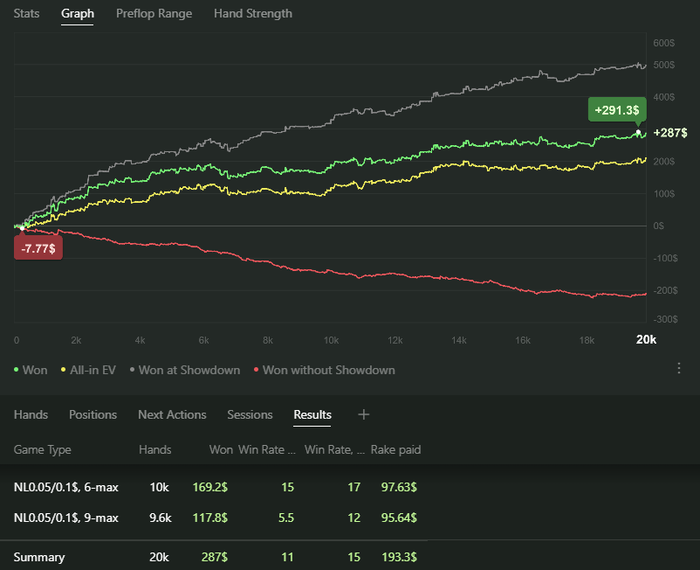Click the 10k x-axis label
The width and height of the screenshot is (700, 570).
click(331, 340)
